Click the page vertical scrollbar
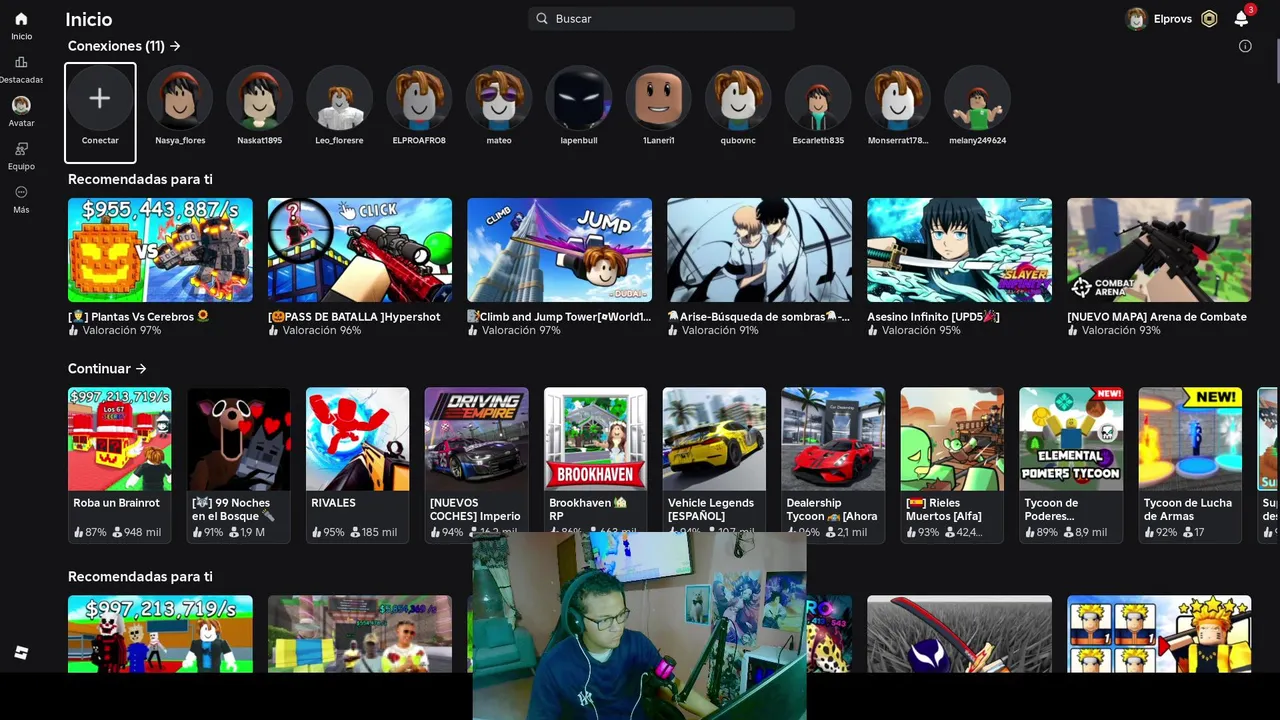 pos(1276,60)
